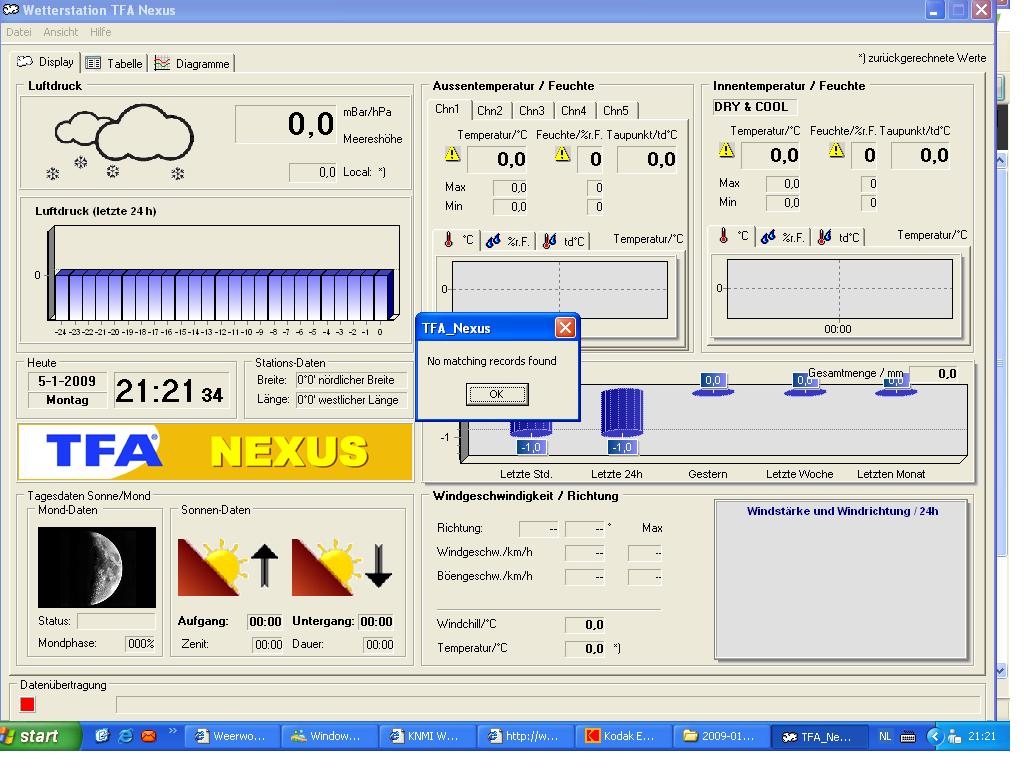Click the red Datenübertragung status indicator

(x=27, y=704)
